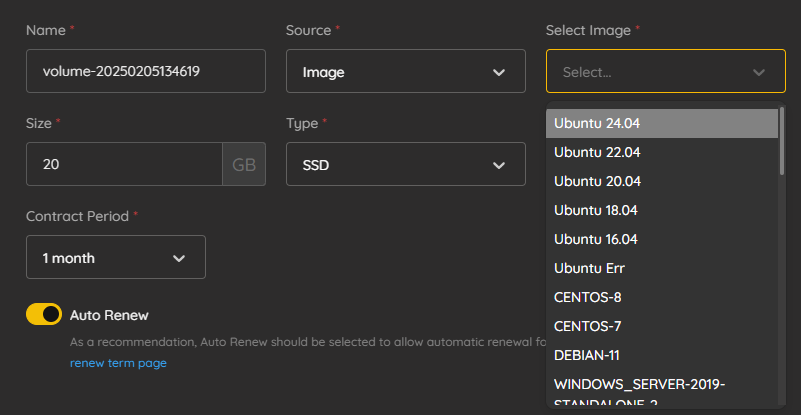Pick CENTOS-7 from the list
The width and height of the screenshot is (801, 415).
662,326
